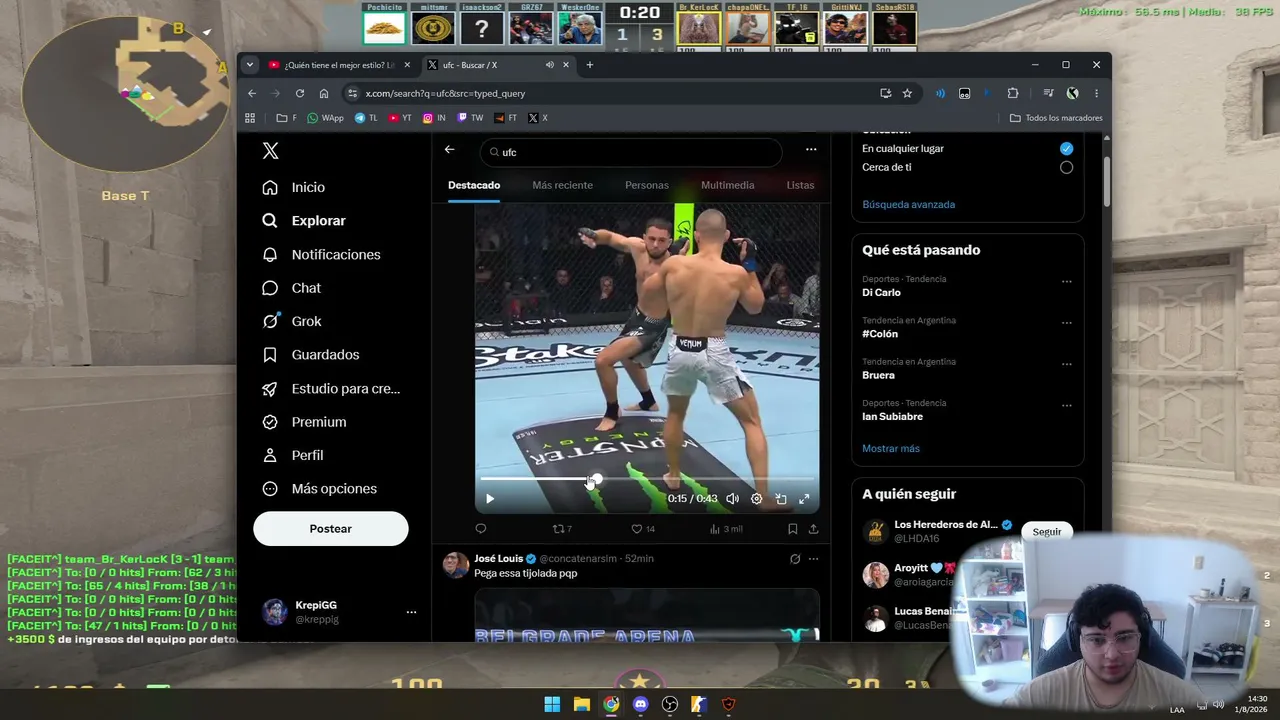Open Chrome extensions puzzle icon
1280x720 pixels.
1013,93
